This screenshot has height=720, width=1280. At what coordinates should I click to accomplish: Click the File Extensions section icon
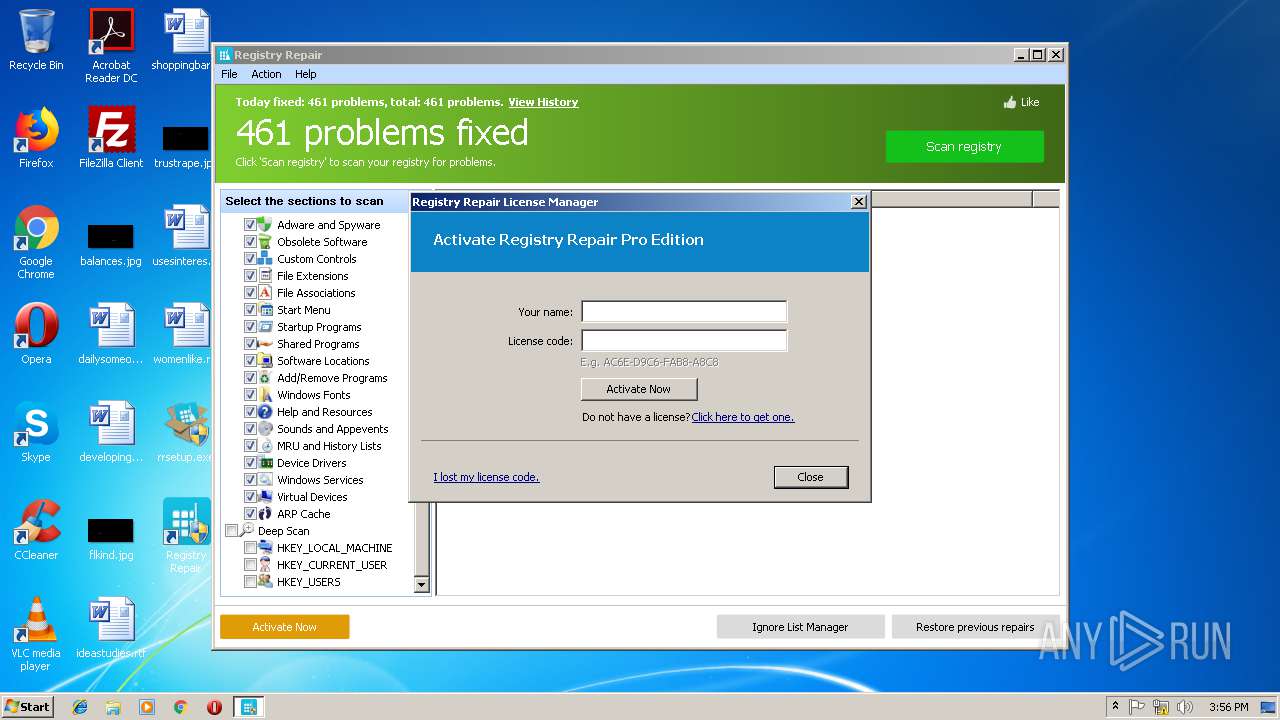[265, 276]
